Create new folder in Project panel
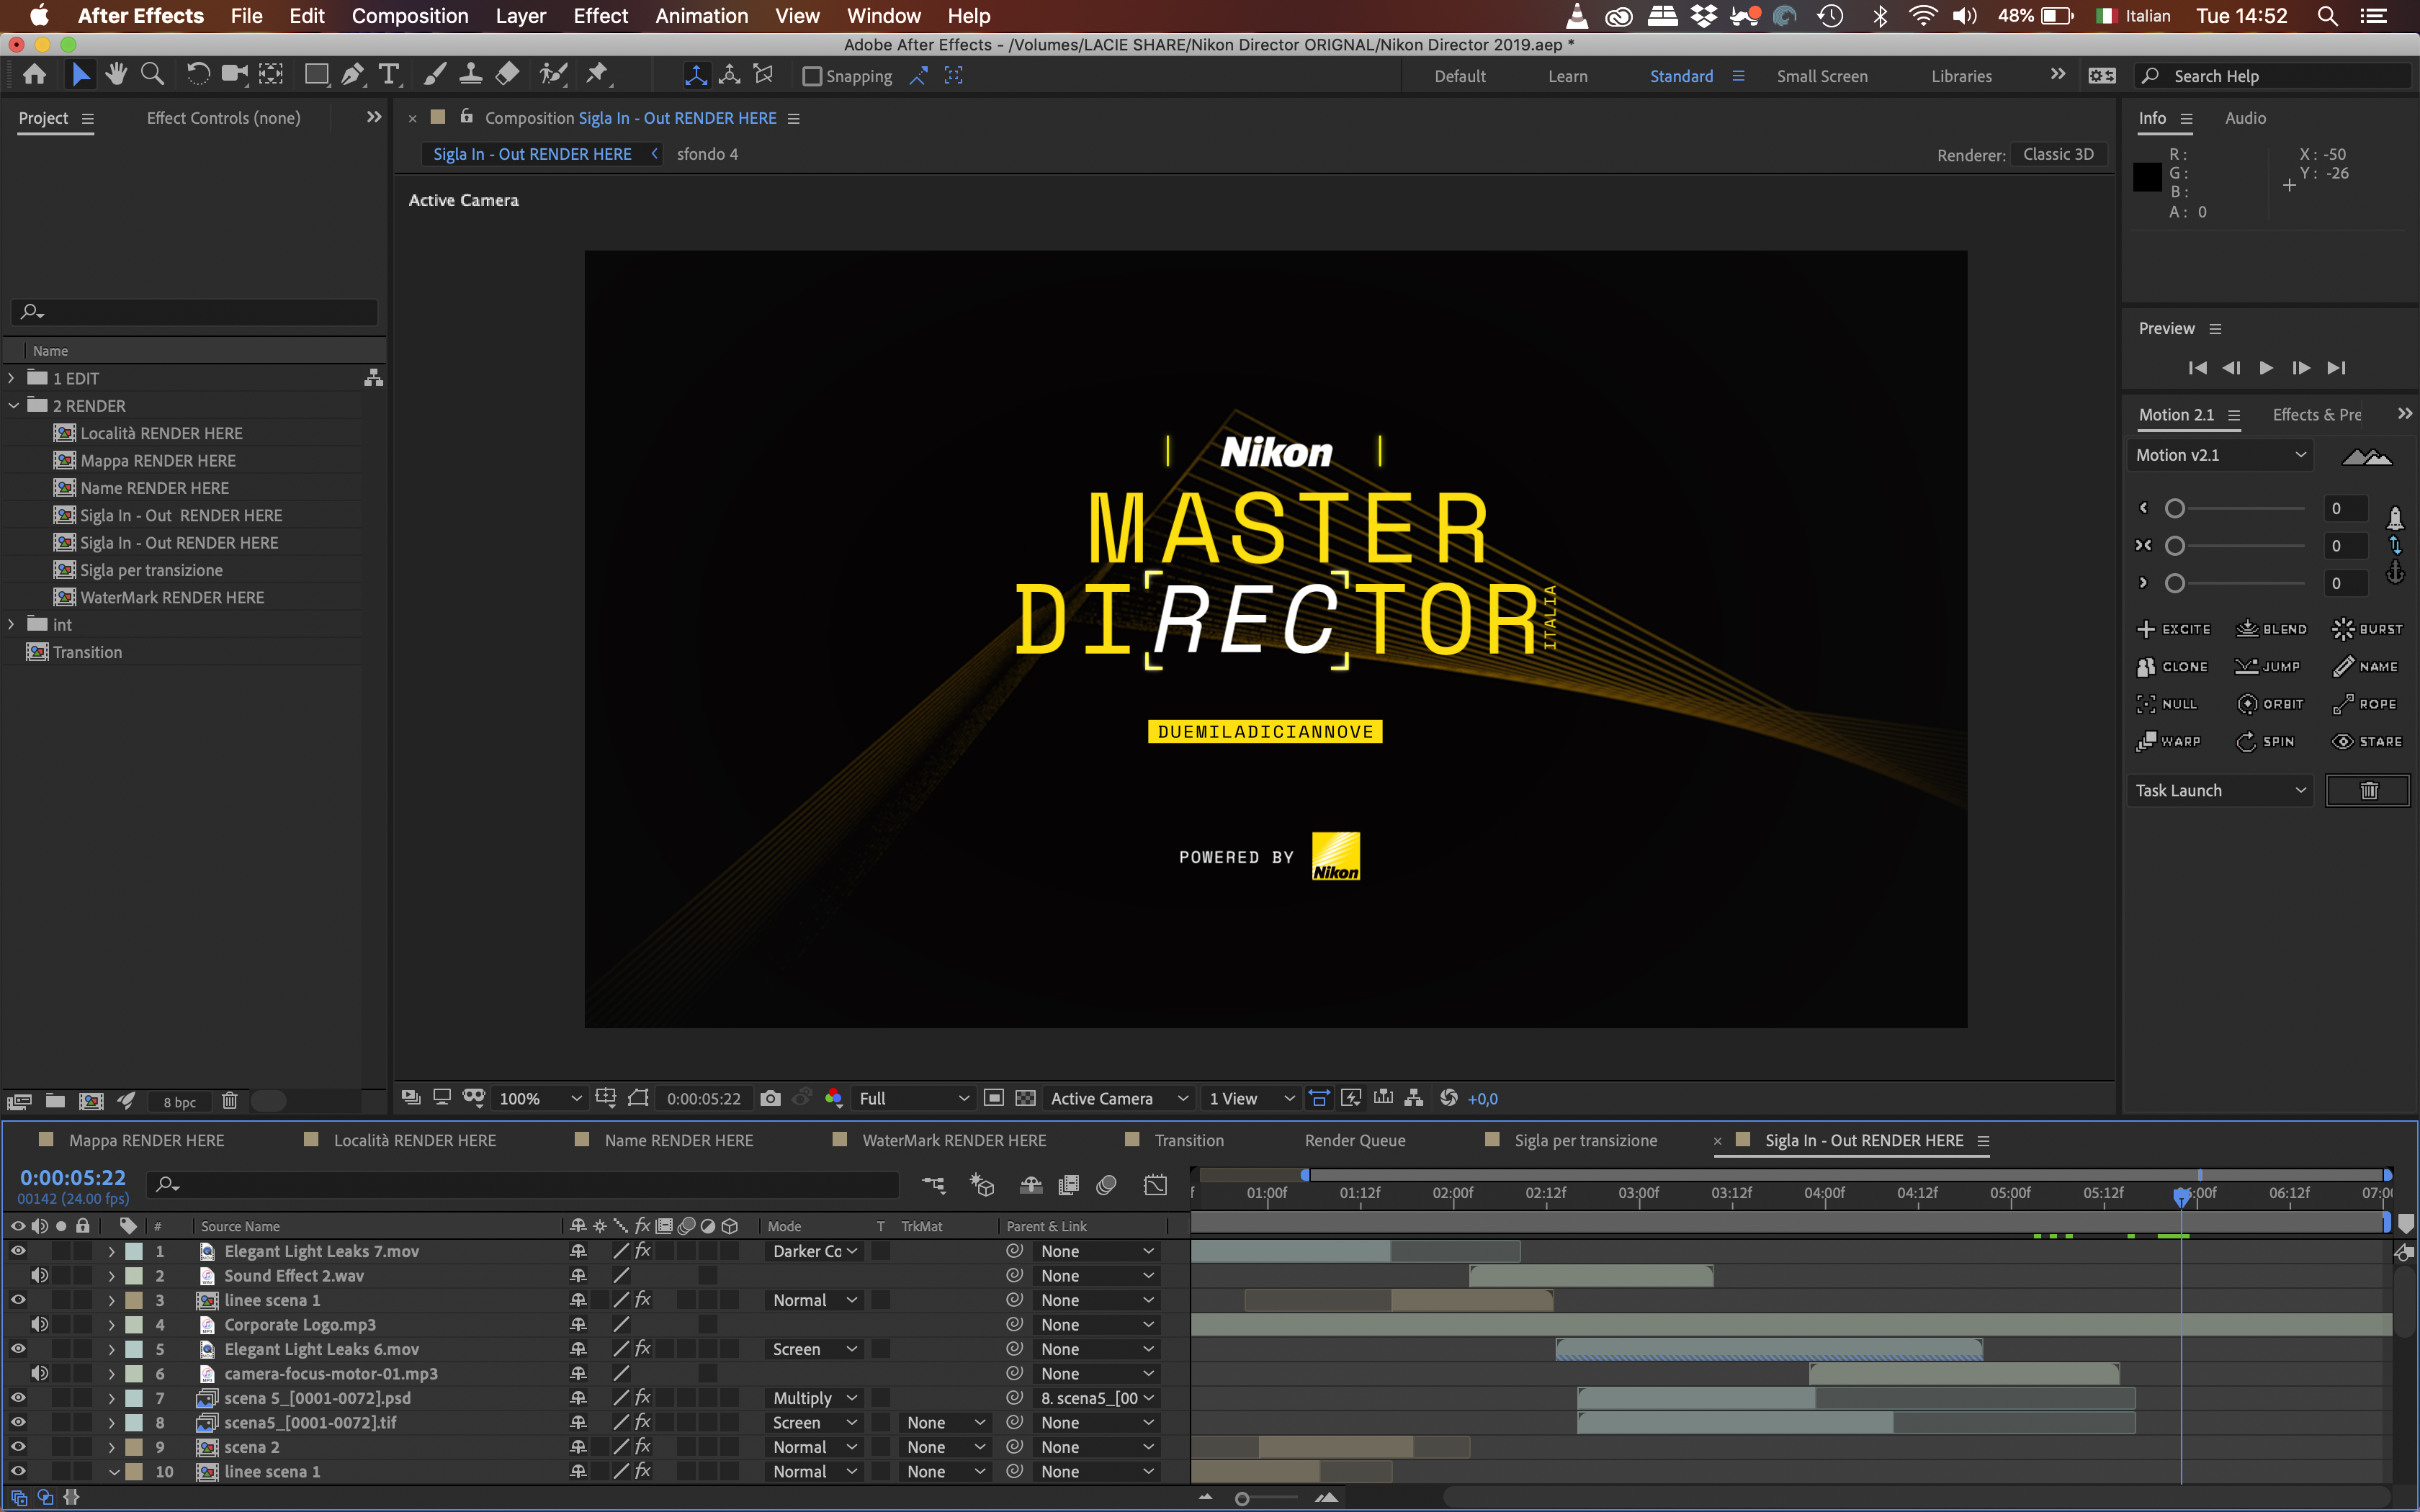The height and width of the screenshot is (1512, 2420). (x=55, y=1101)
